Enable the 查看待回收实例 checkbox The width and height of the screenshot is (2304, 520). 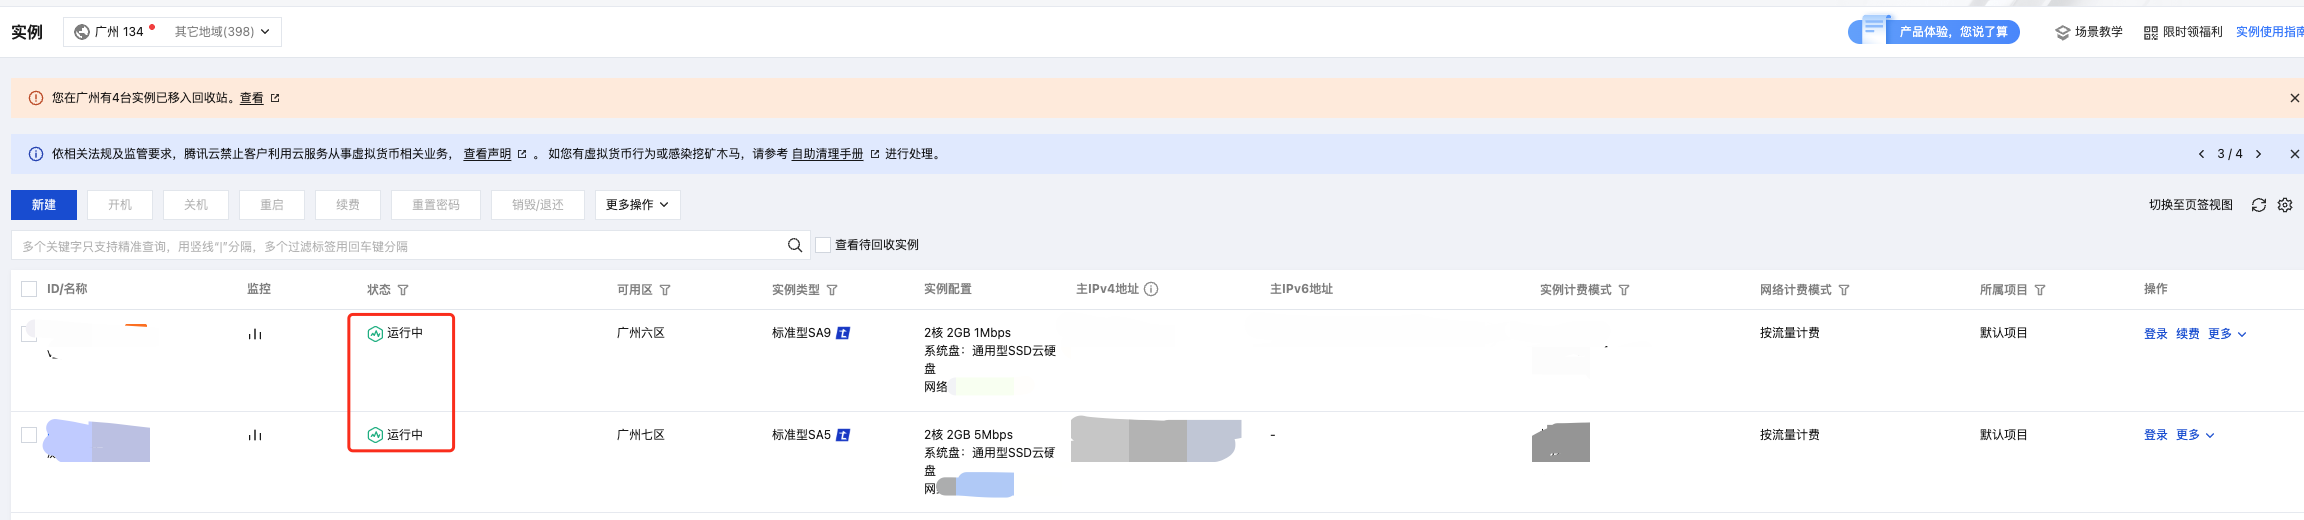click(x=823, y=245)
